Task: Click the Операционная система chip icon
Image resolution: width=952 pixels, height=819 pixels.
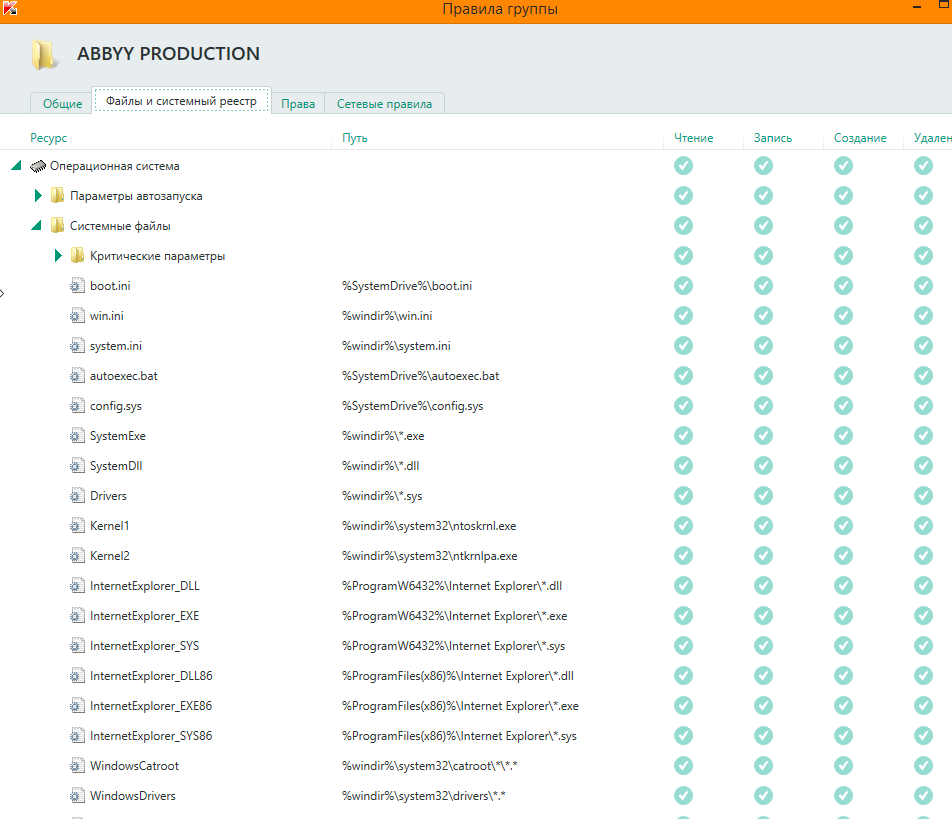Action: (x=38, y=166)
